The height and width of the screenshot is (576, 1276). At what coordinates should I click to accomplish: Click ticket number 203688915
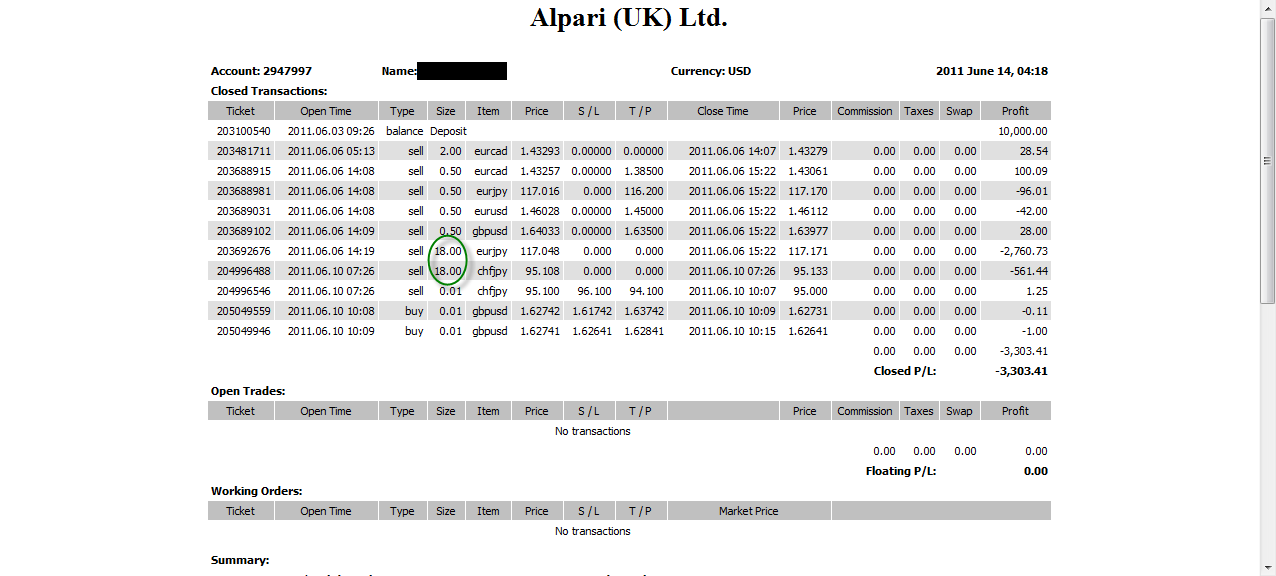point(243,171)
